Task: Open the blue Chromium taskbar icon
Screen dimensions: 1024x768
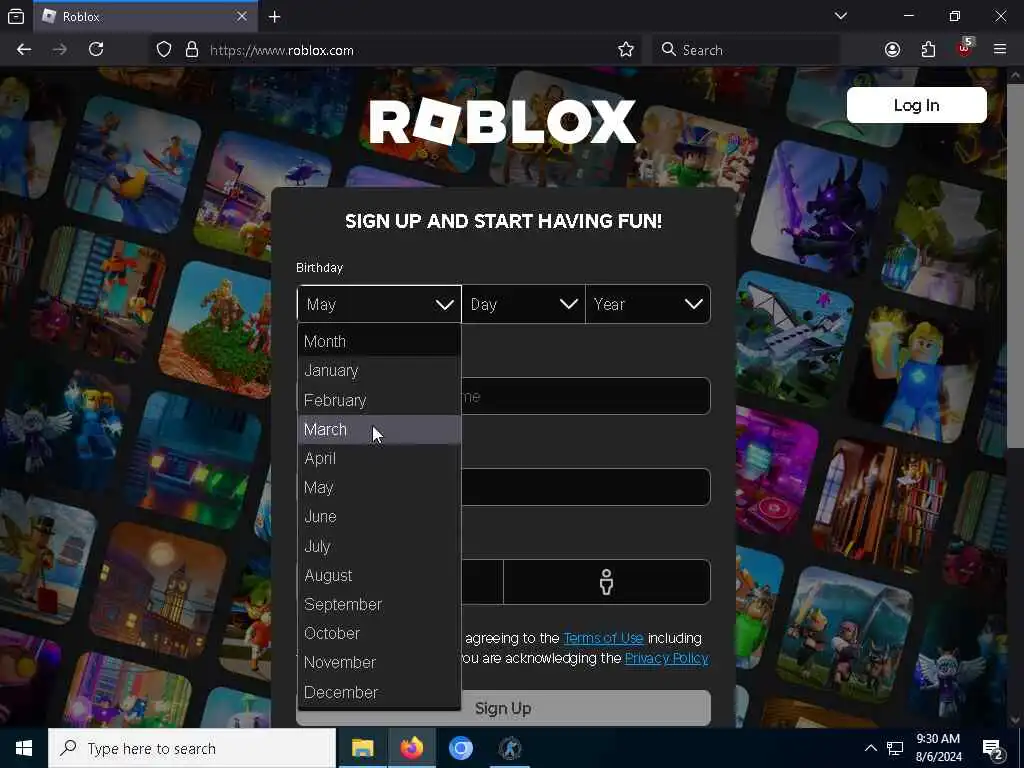Action: (460, 748)
